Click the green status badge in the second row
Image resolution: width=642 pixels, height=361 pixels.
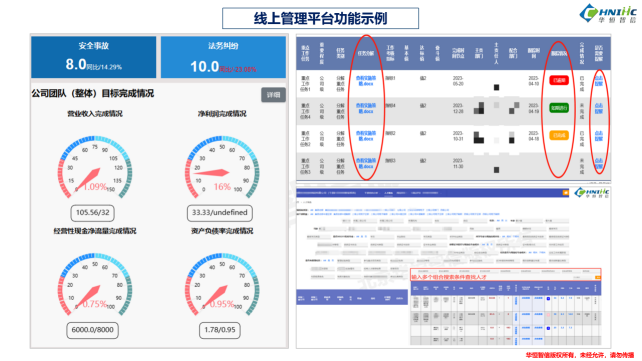coord(559,108)
